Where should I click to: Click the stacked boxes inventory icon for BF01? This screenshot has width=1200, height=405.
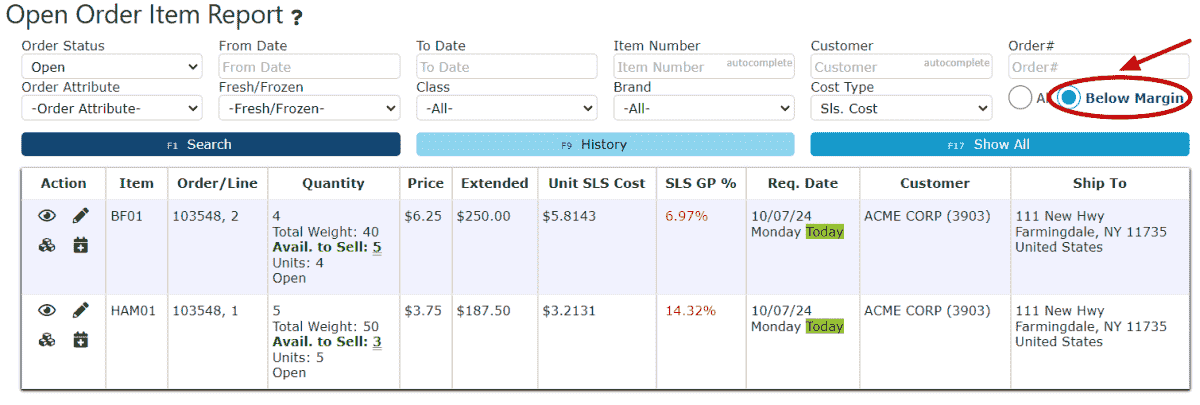47,245
